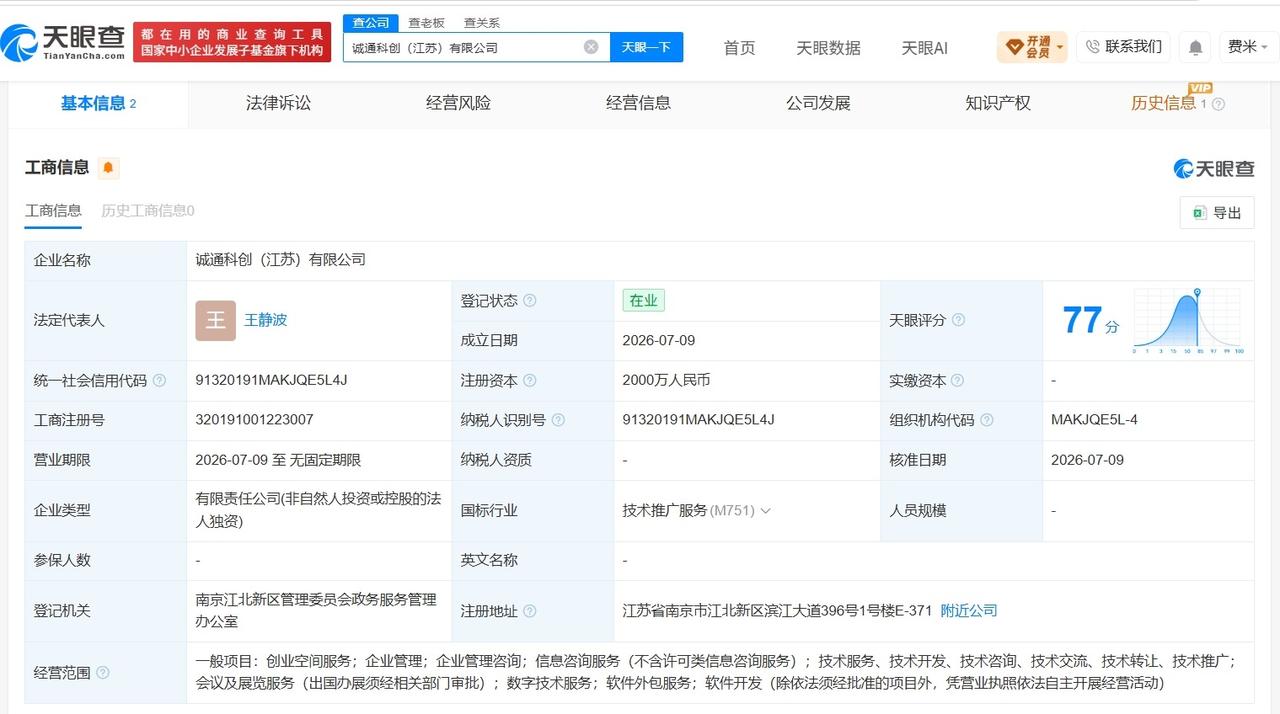Viewport: 1280px width, 714px height.
Task: Switch to the 法律诉讼 tab
Action: coord(278,103)
